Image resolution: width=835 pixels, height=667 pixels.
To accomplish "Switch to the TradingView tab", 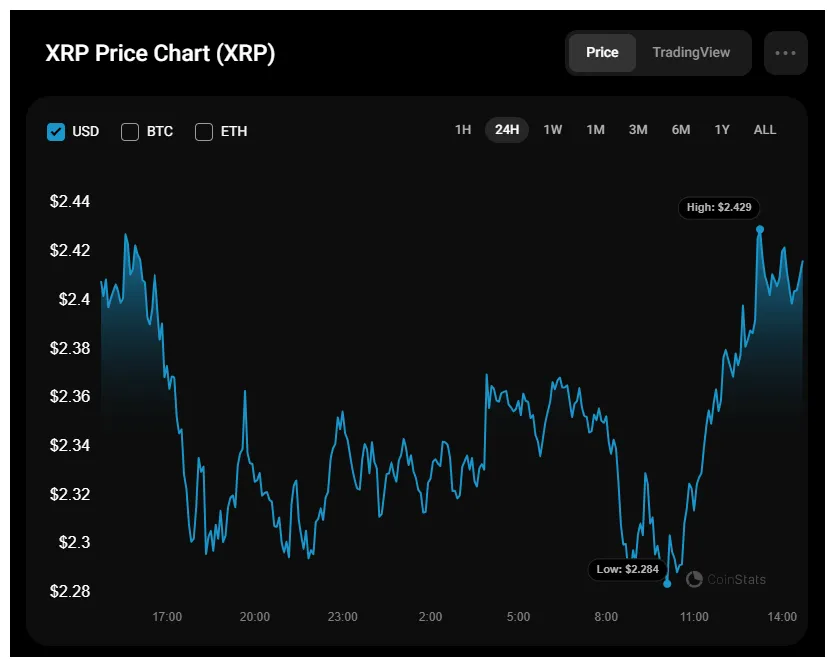I will tap(691, 52).
